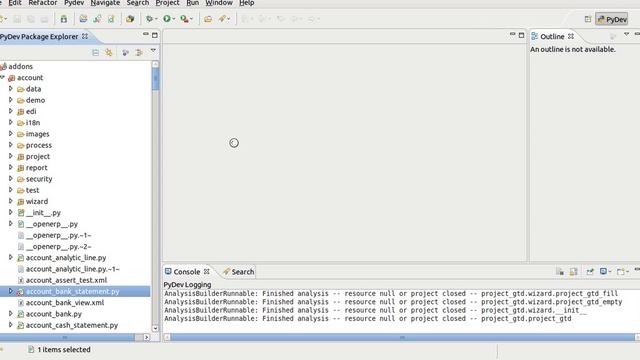Click the account_assert_test.xml file icon
The image size is (640, 360).
pos(21,280)
